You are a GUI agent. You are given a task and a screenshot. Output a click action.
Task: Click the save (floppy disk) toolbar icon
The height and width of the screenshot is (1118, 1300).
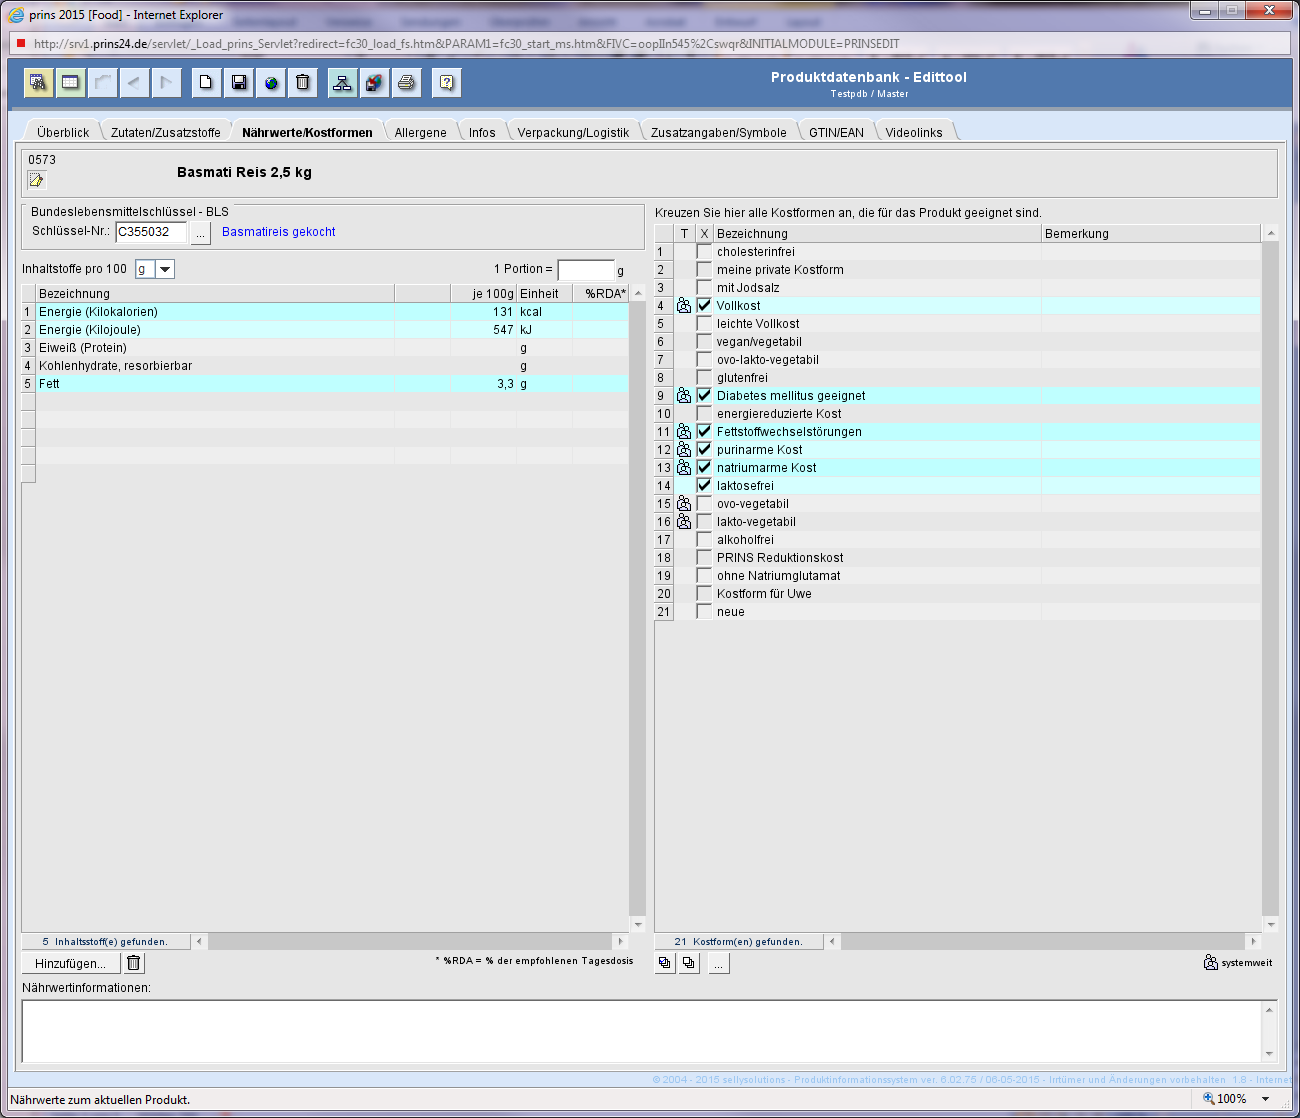[238, 83]
